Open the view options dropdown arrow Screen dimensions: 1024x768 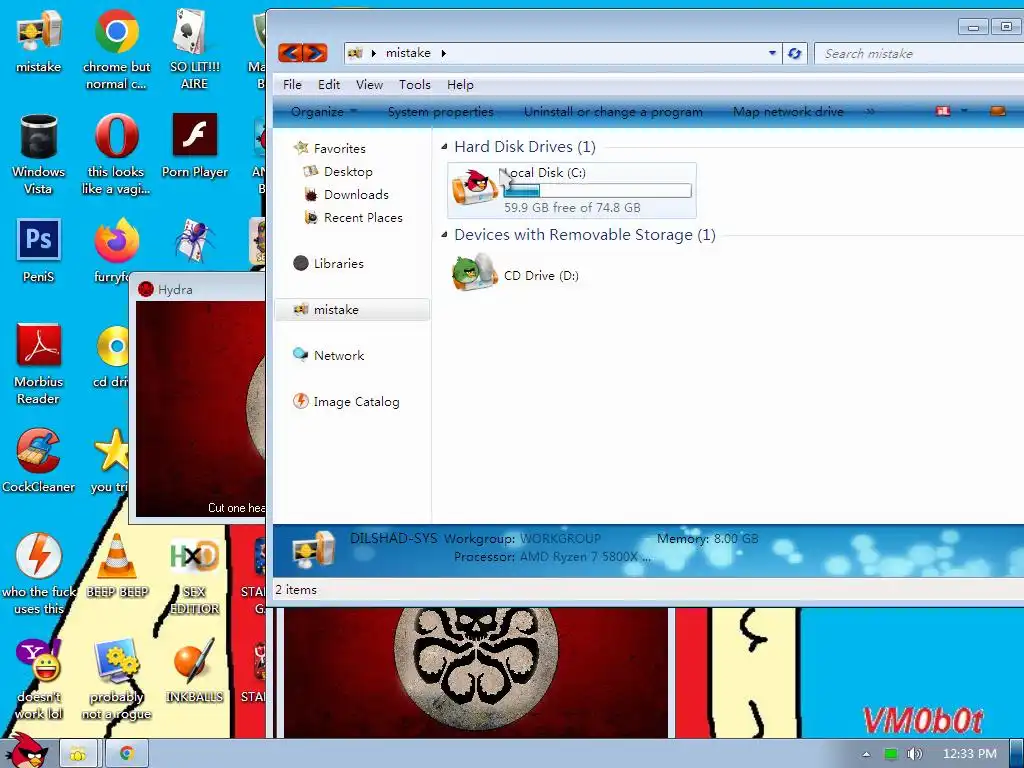click(964, 111)
